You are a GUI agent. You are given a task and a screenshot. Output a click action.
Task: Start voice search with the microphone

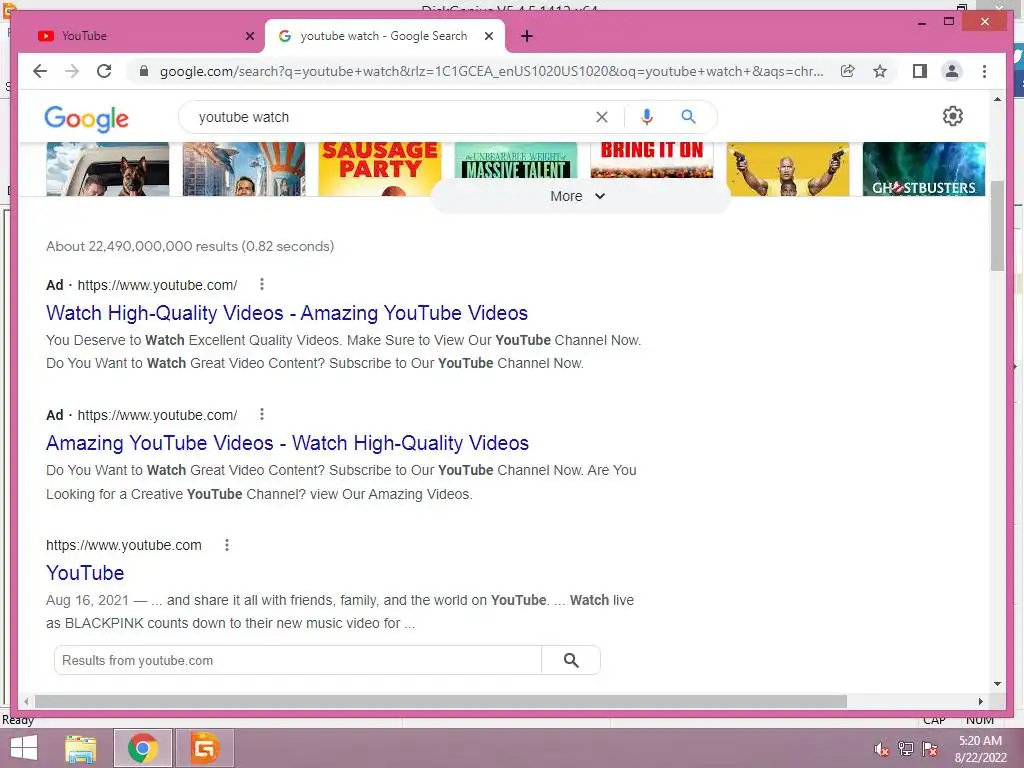pyautogui.click(x=647, y=117)
